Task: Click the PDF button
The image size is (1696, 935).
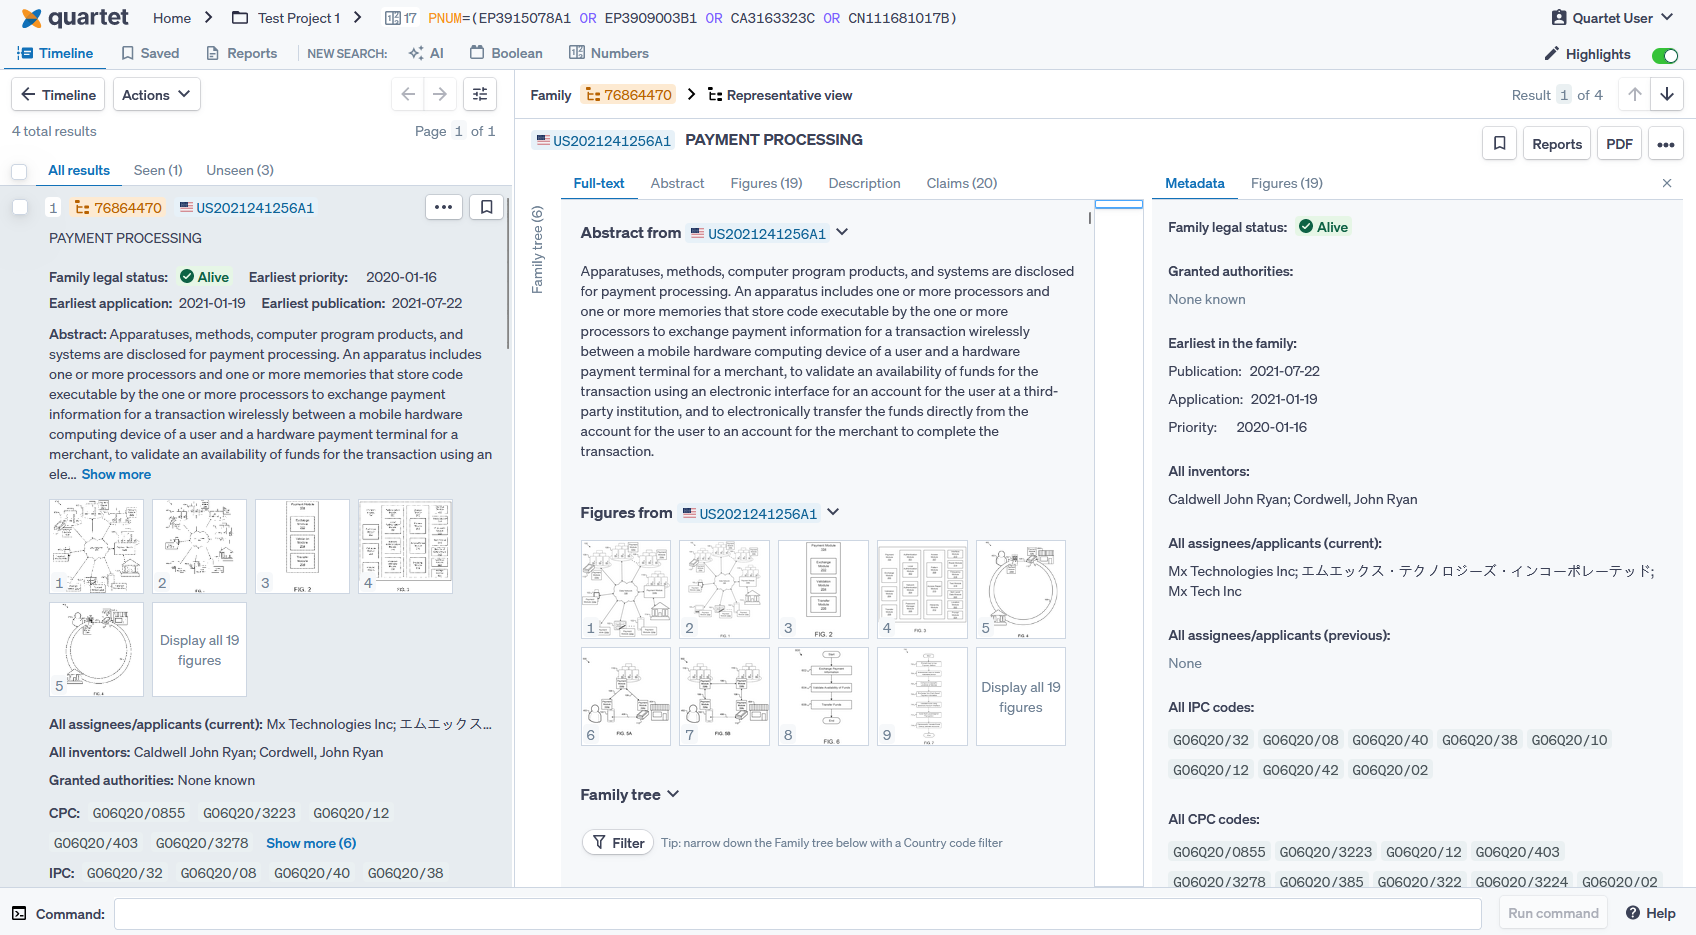Action: (1619, 144)
